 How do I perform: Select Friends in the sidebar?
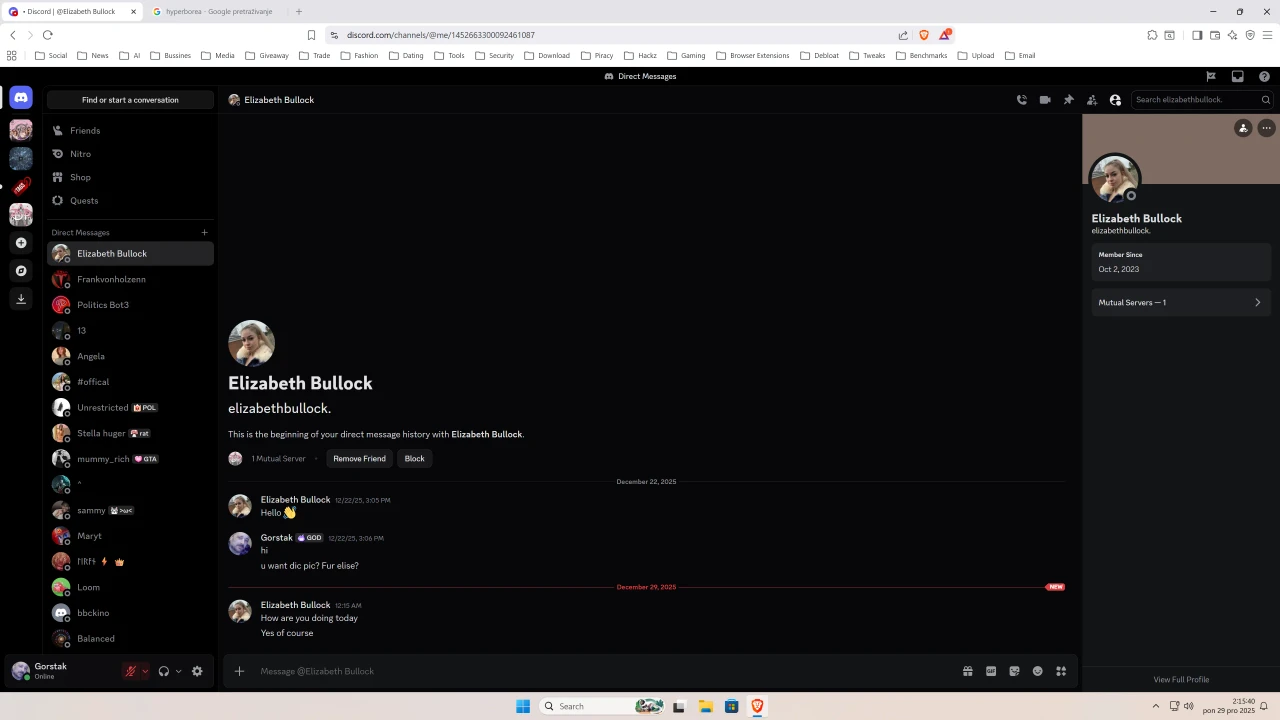[85, 130]
